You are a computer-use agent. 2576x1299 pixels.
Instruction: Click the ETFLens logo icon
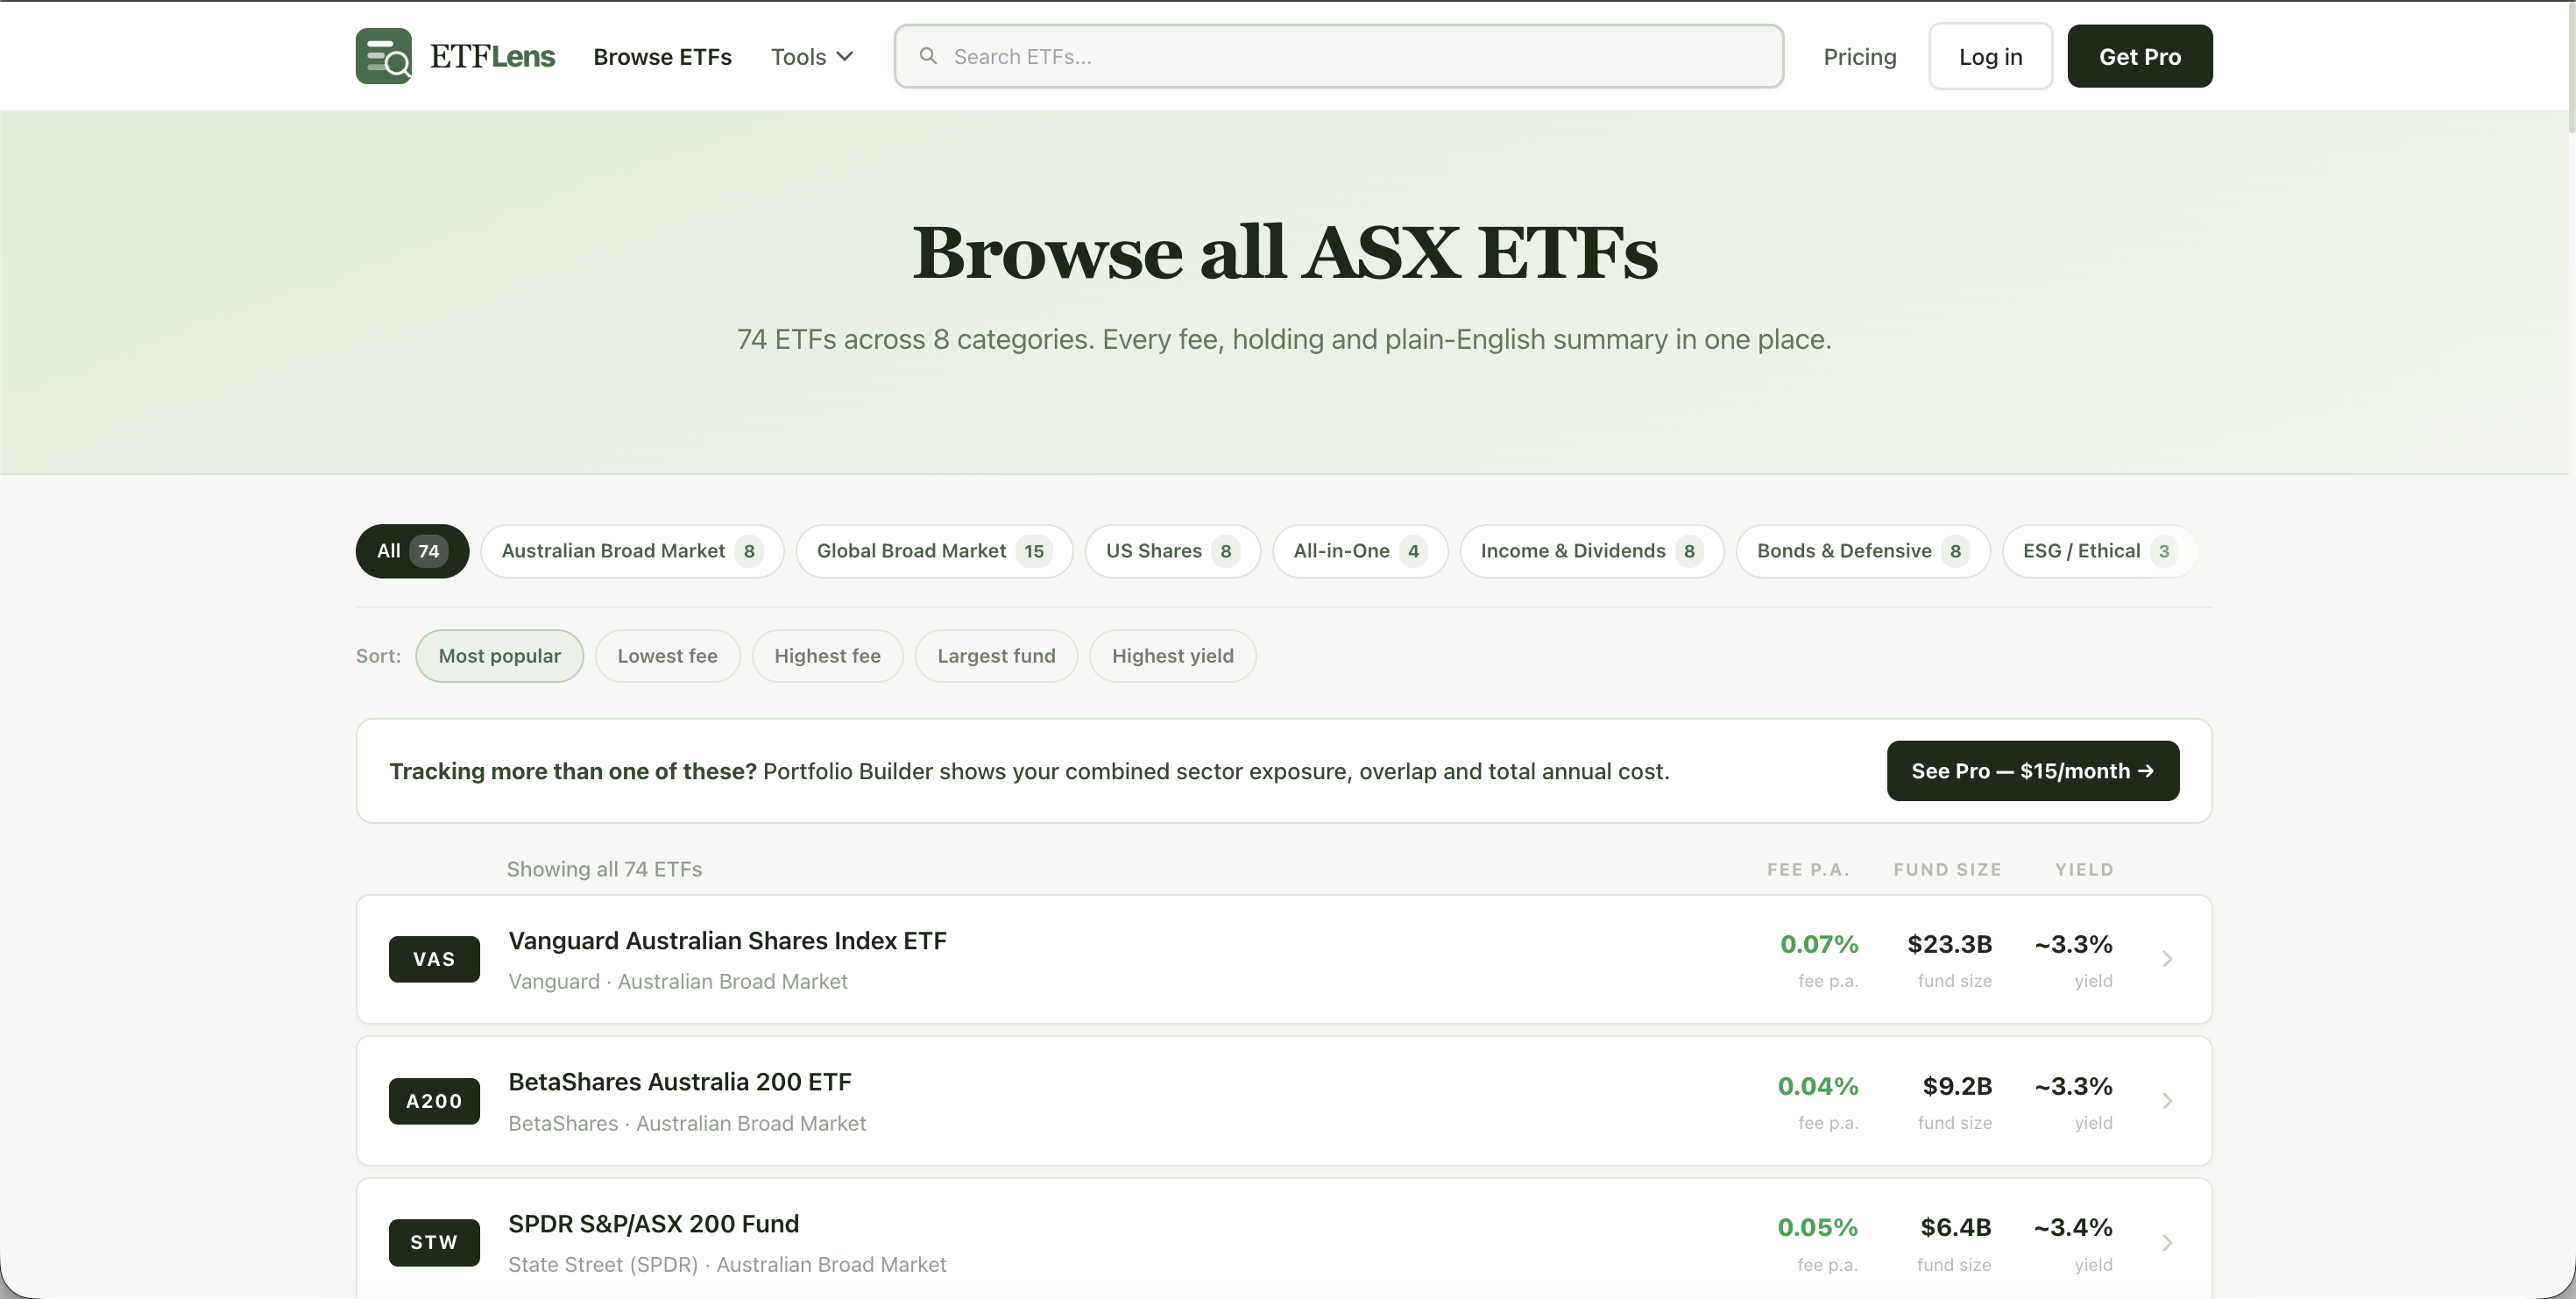coord(383,56)
